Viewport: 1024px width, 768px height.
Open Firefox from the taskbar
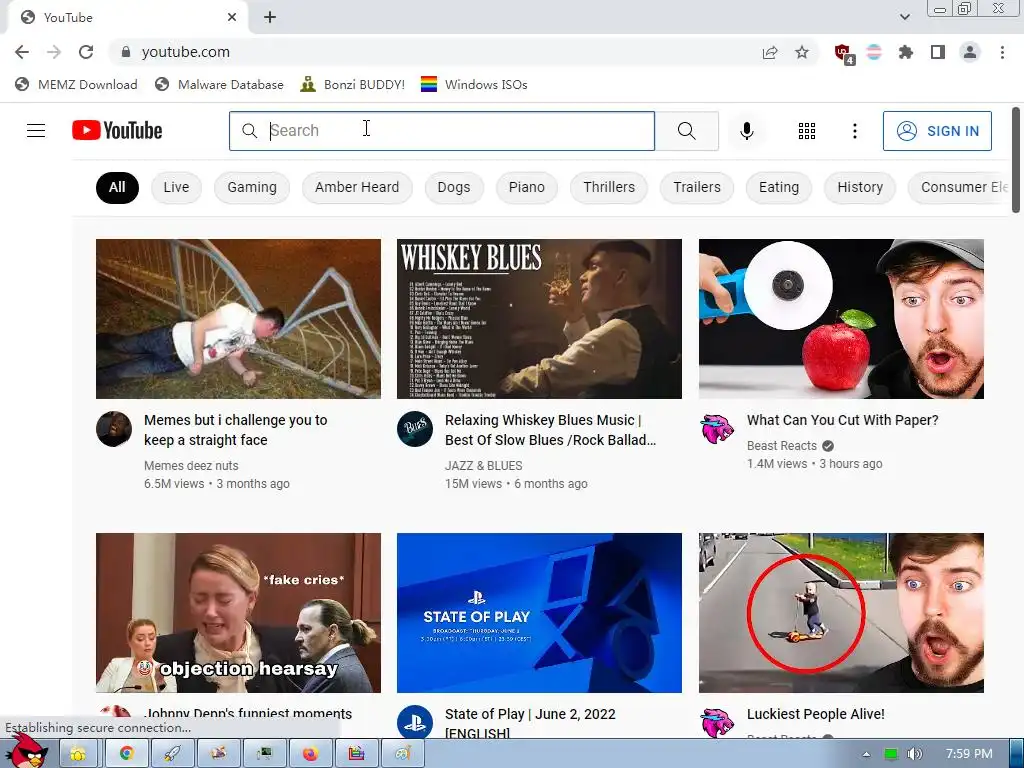coord(310,754)
